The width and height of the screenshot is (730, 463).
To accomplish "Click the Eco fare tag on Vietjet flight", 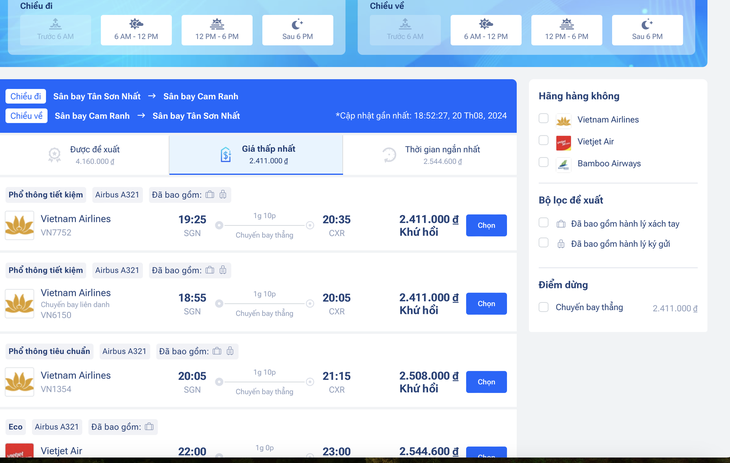I will pyautogui.click(x=15, y=427).
